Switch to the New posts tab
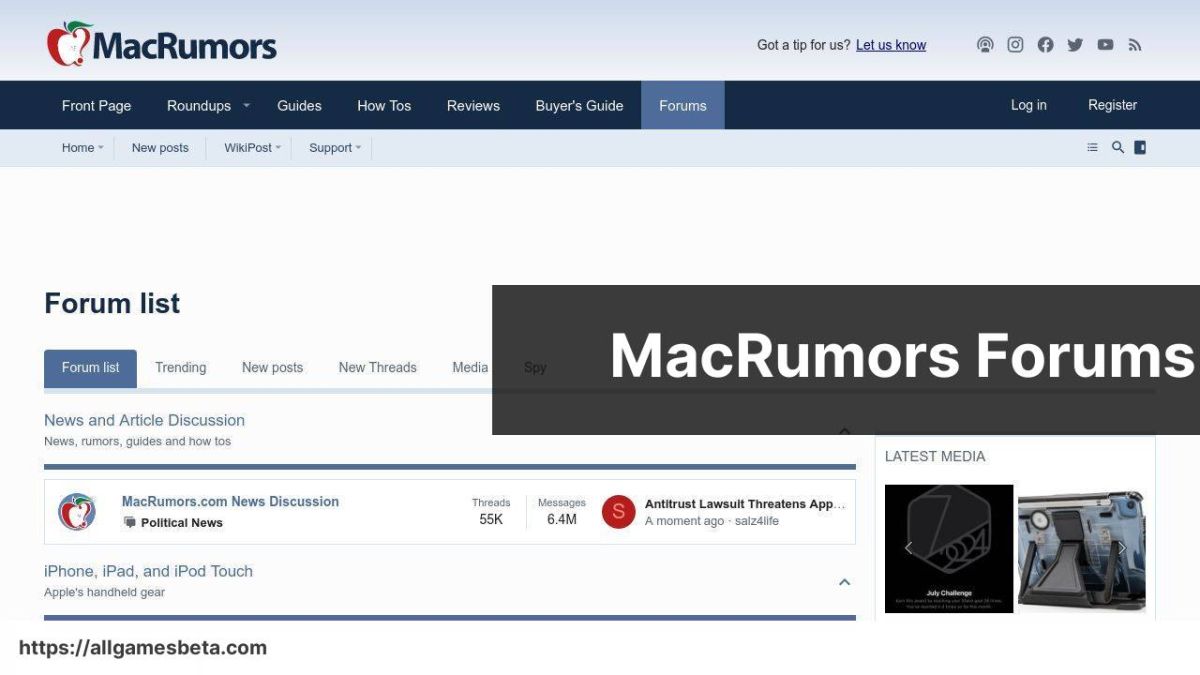 pyautogui.click(x=272, y=368)
